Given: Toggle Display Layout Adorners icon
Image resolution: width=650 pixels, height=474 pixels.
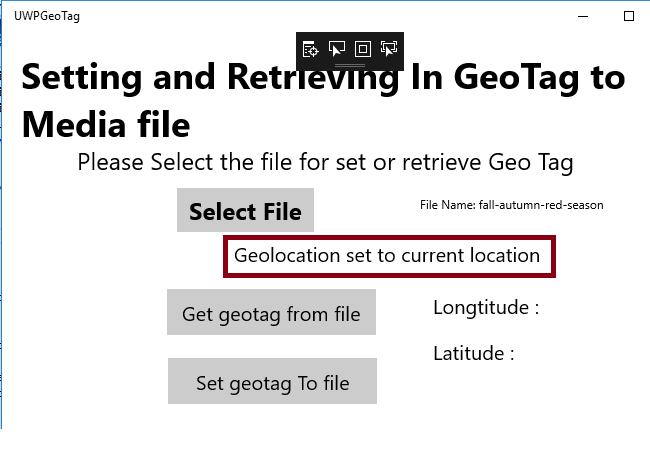Looking at the screenshot, I should [363, 48].
